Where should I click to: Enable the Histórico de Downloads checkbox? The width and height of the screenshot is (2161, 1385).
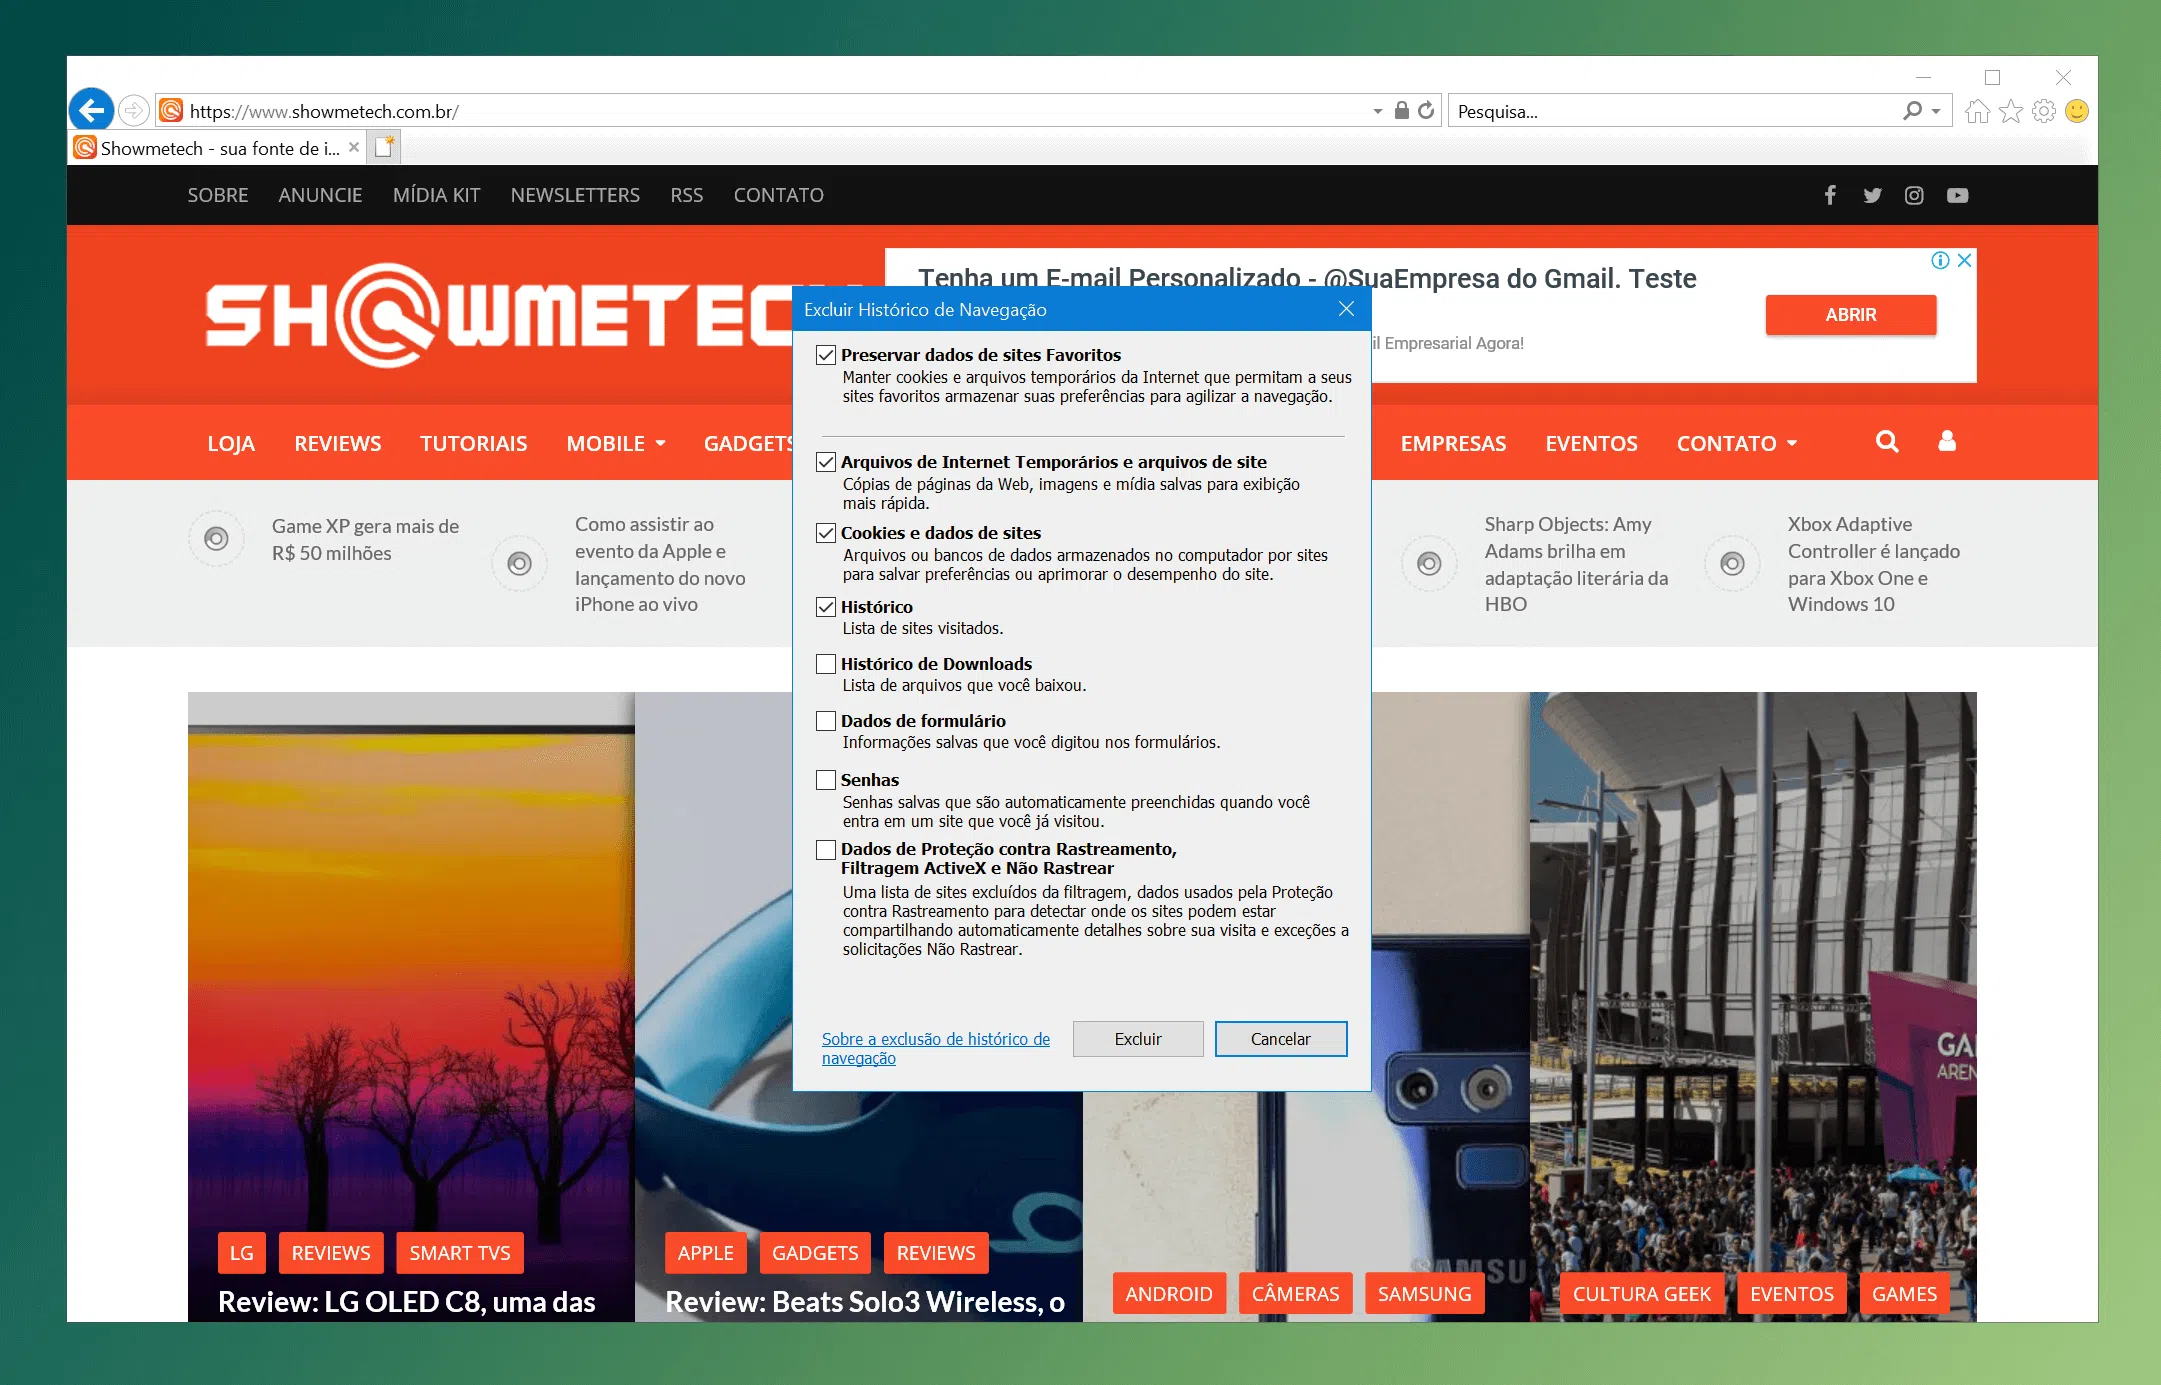[x=826, y=664]
